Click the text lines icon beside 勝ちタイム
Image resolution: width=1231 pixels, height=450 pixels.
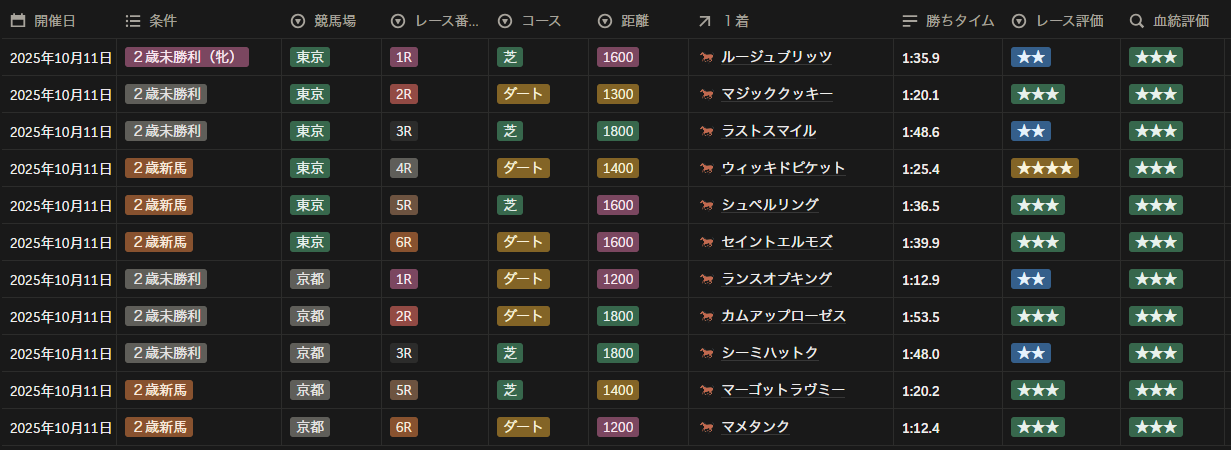(x=909, y=21)
